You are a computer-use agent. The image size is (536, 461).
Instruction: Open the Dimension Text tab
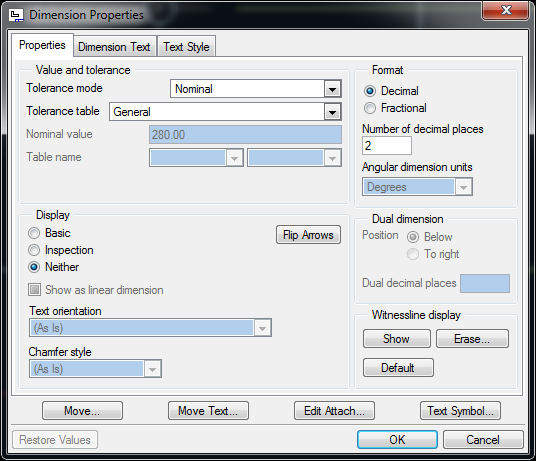(114, 46)
